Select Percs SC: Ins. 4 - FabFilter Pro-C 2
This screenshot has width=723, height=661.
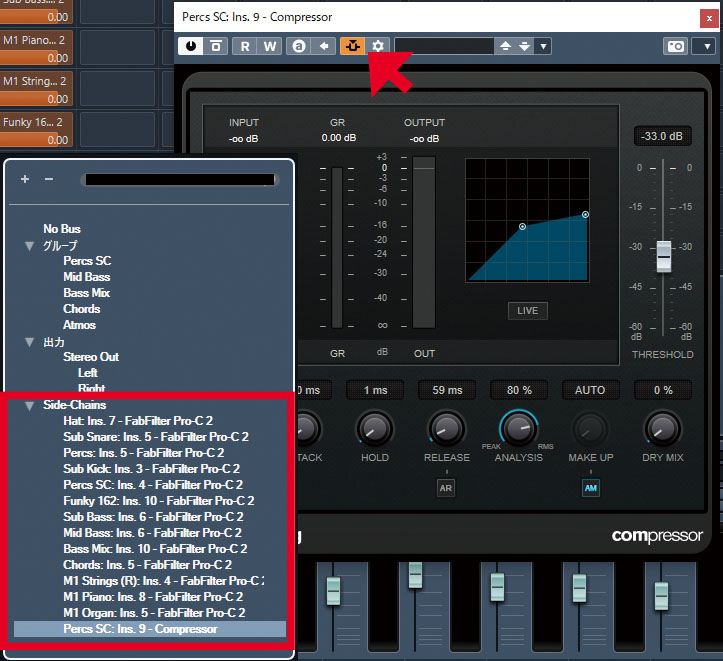[x=153, y=485]
